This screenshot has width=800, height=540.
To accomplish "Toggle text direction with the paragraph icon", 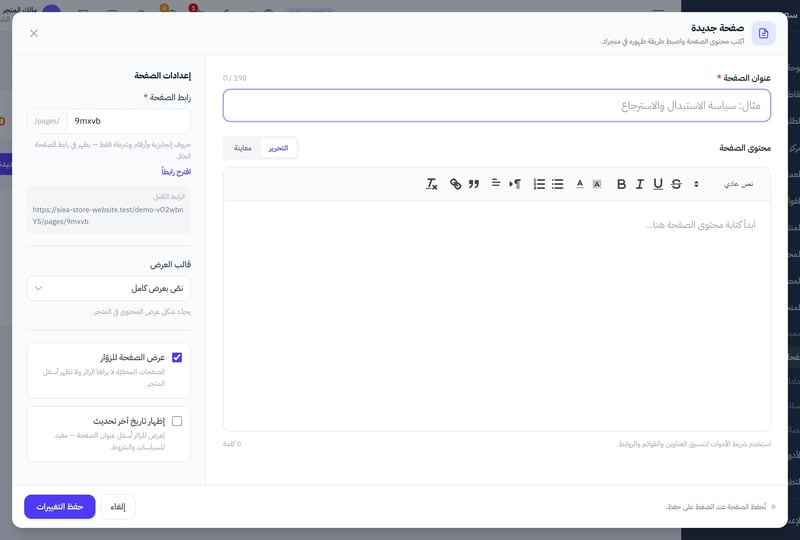I will click(x=515, y=184).
